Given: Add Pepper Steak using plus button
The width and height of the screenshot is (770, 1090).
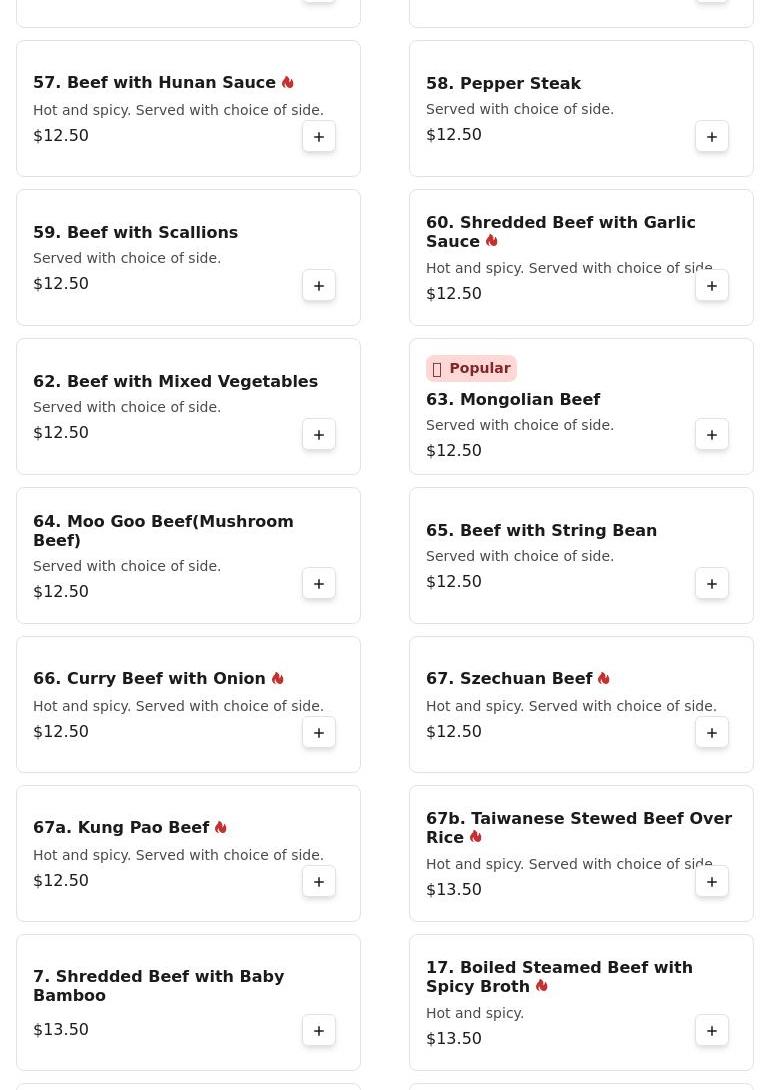Looking at the screenshot, I should [712, 137].
